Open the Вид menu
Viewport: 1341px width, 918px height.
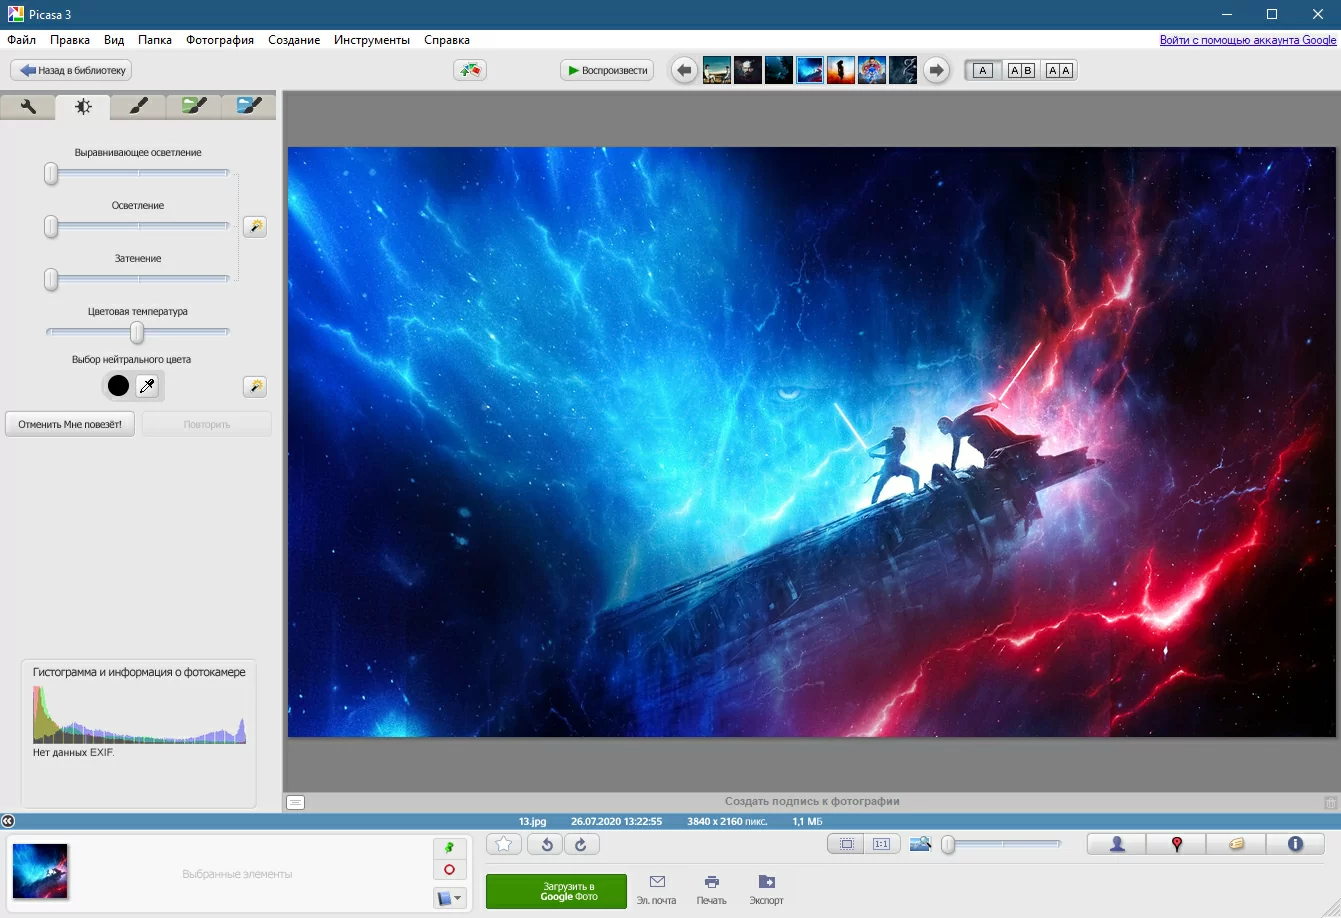[x=114, y=40]
